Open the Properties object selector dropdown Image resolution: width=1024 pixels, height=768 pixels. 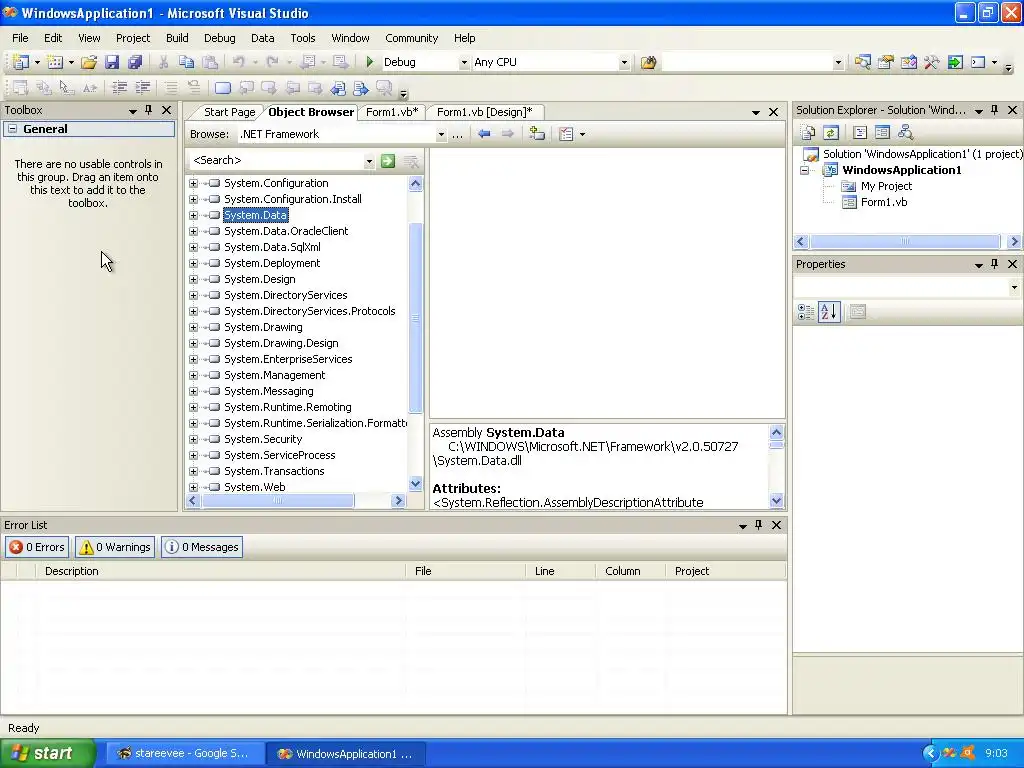1014,287
